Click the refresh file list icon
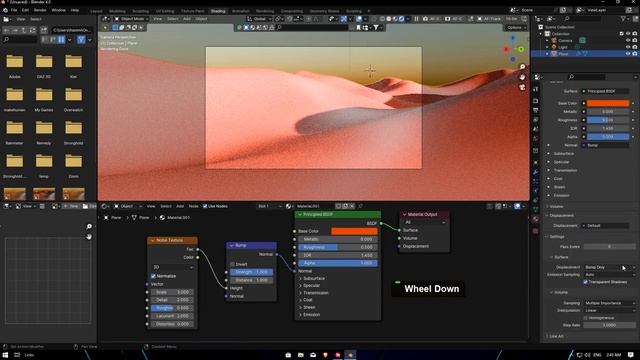Viewport: 640px width, 360px height. [33, 30]
